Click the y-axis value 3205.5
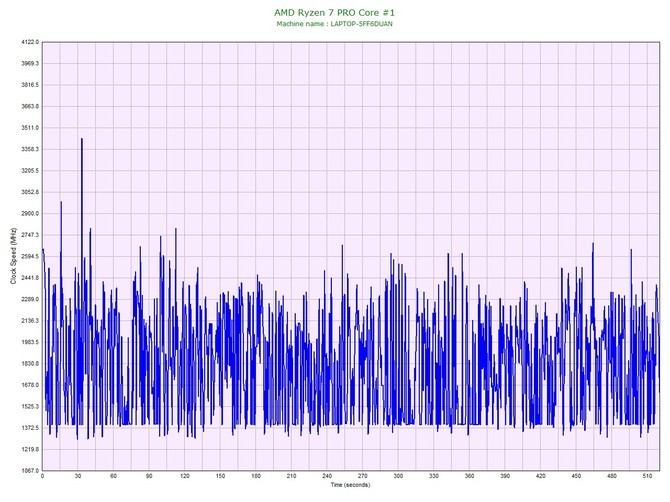The height and width of the screenshot is (502, 670). pos(30,171)
